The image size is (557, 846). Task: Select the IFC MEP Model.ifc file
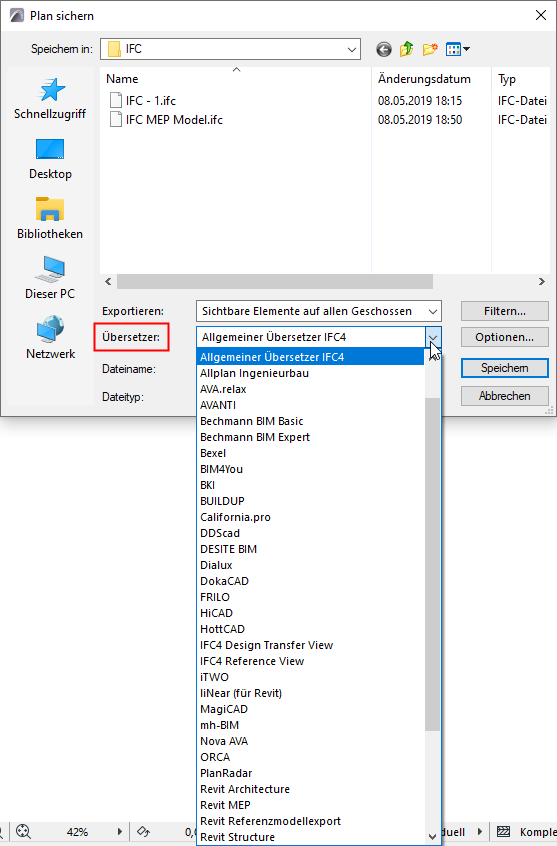point(166,119)
